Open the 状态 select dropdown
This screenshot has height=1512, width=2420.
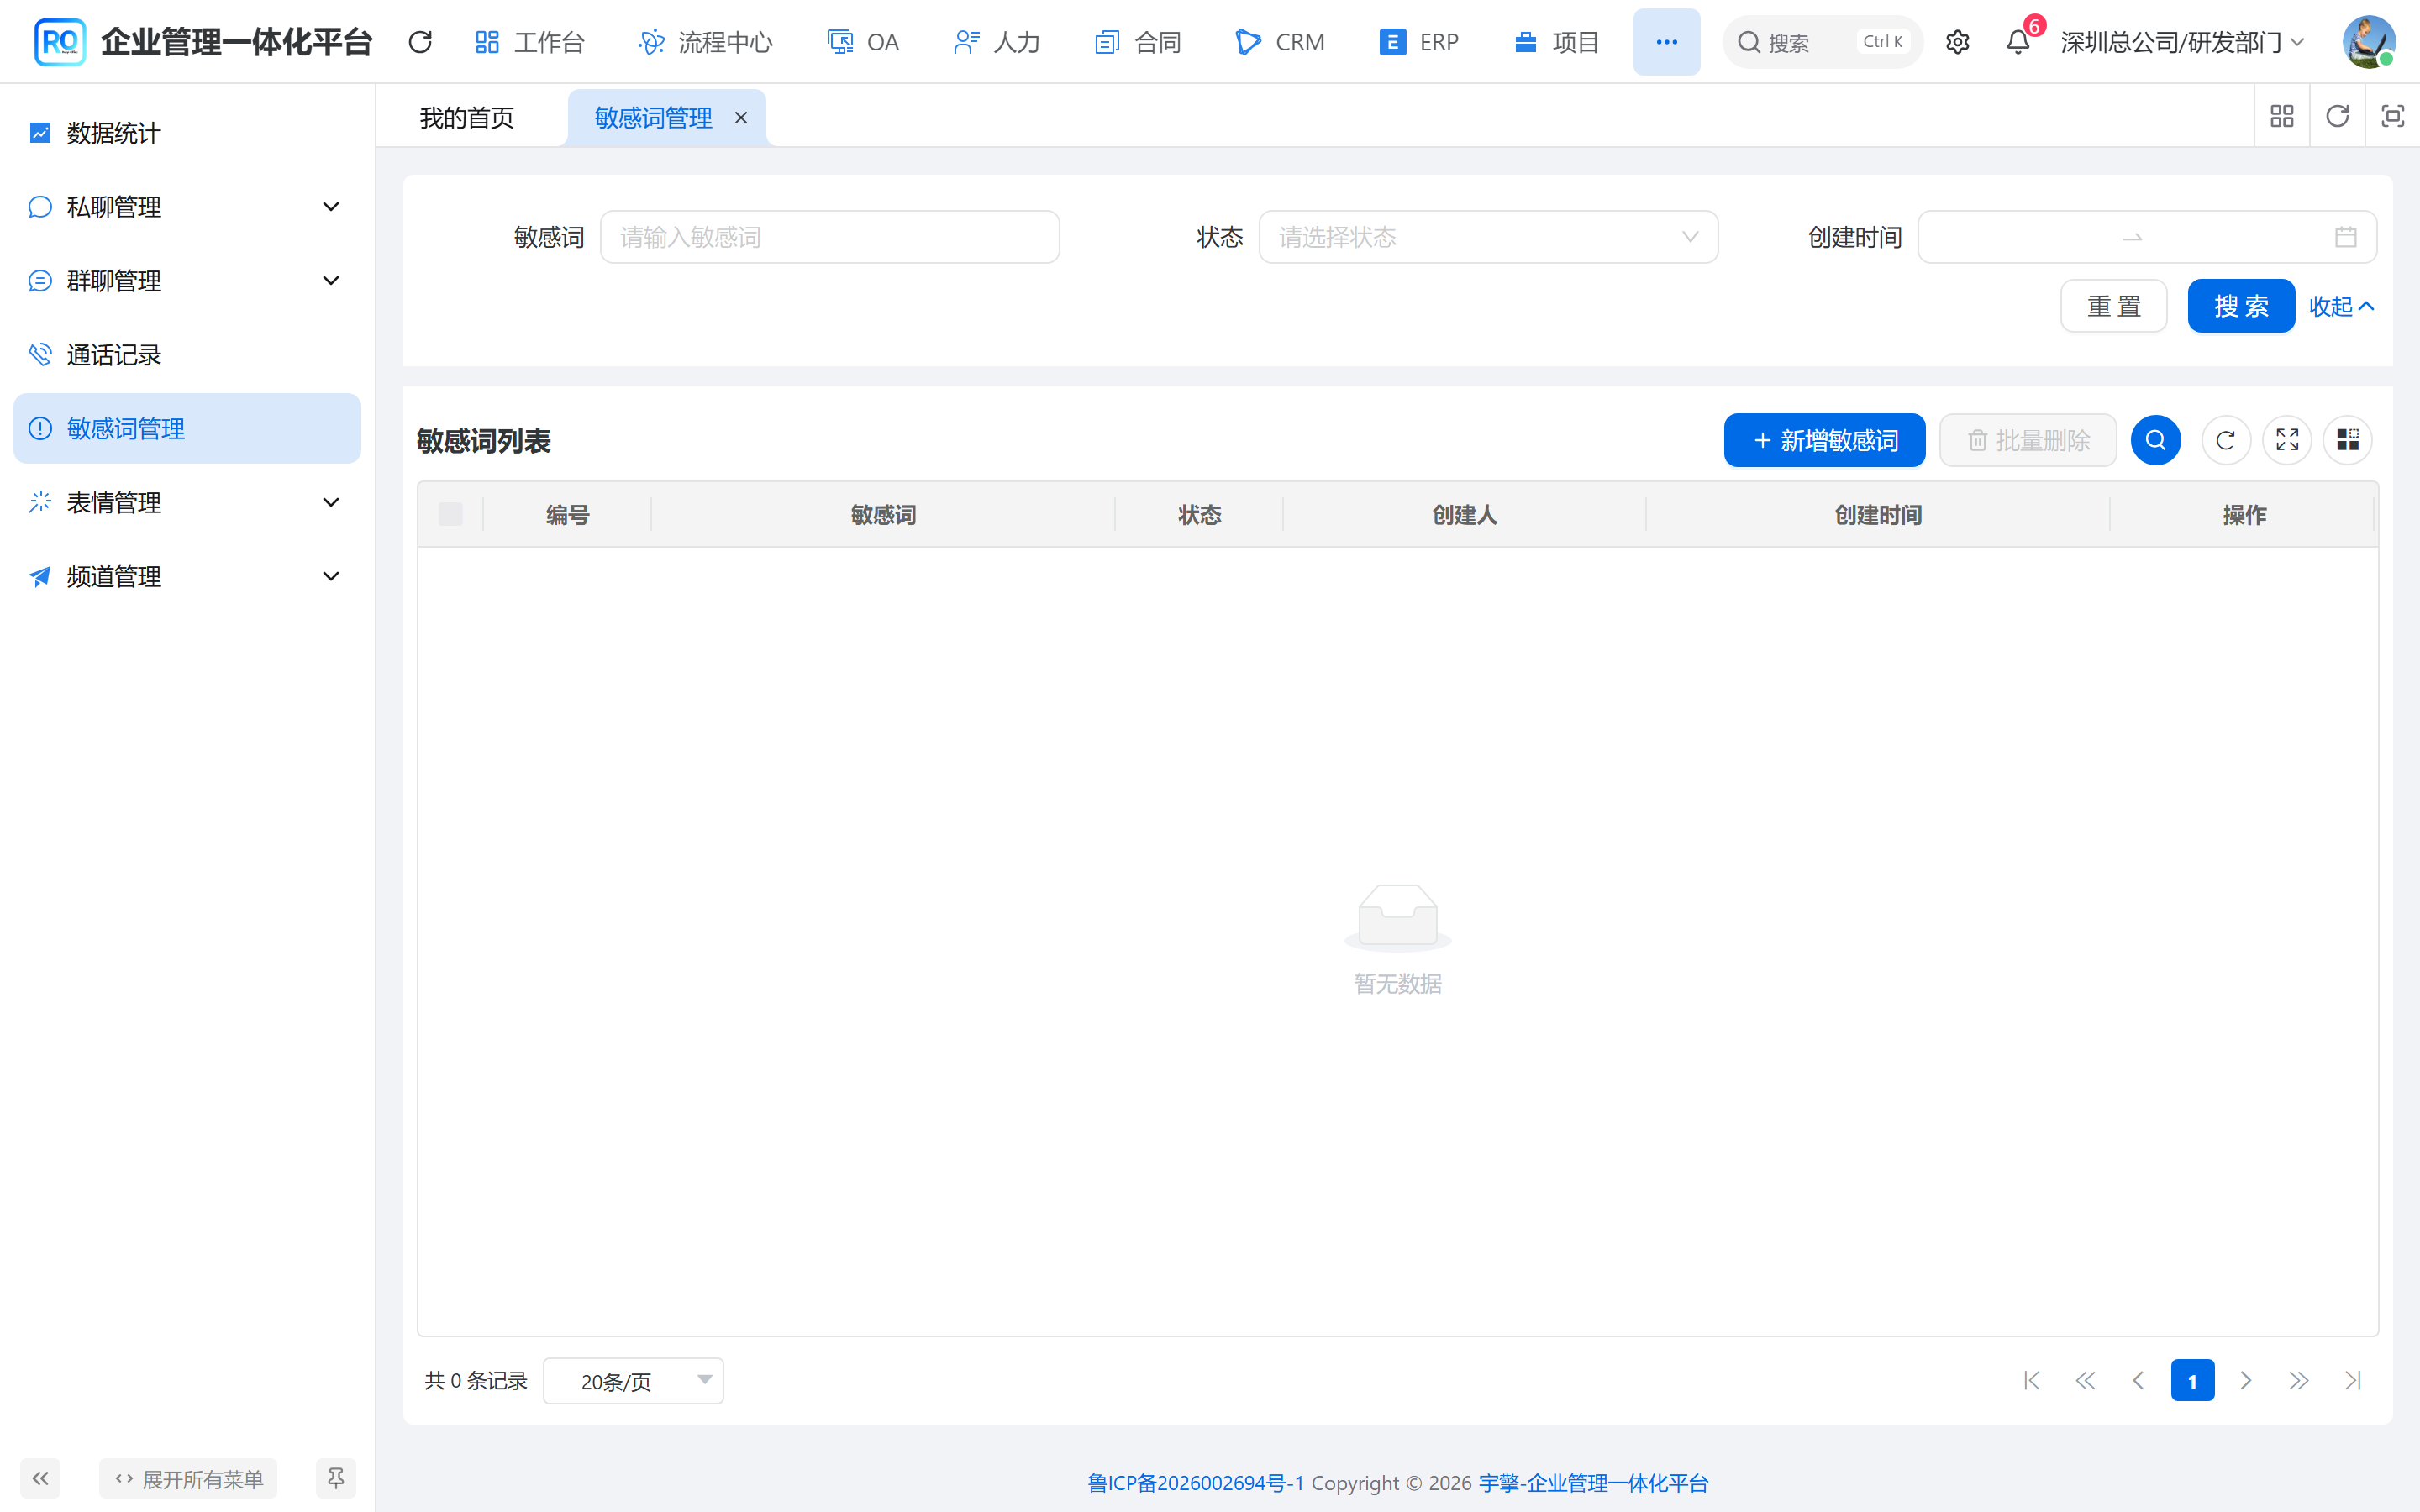[1488, 237]
